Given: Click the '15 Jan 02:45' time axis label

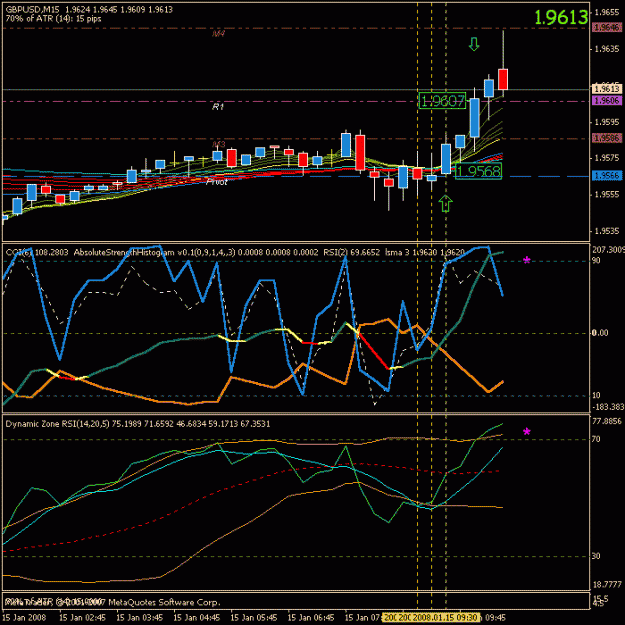Looking at the screenshot, I should [83, 617].
